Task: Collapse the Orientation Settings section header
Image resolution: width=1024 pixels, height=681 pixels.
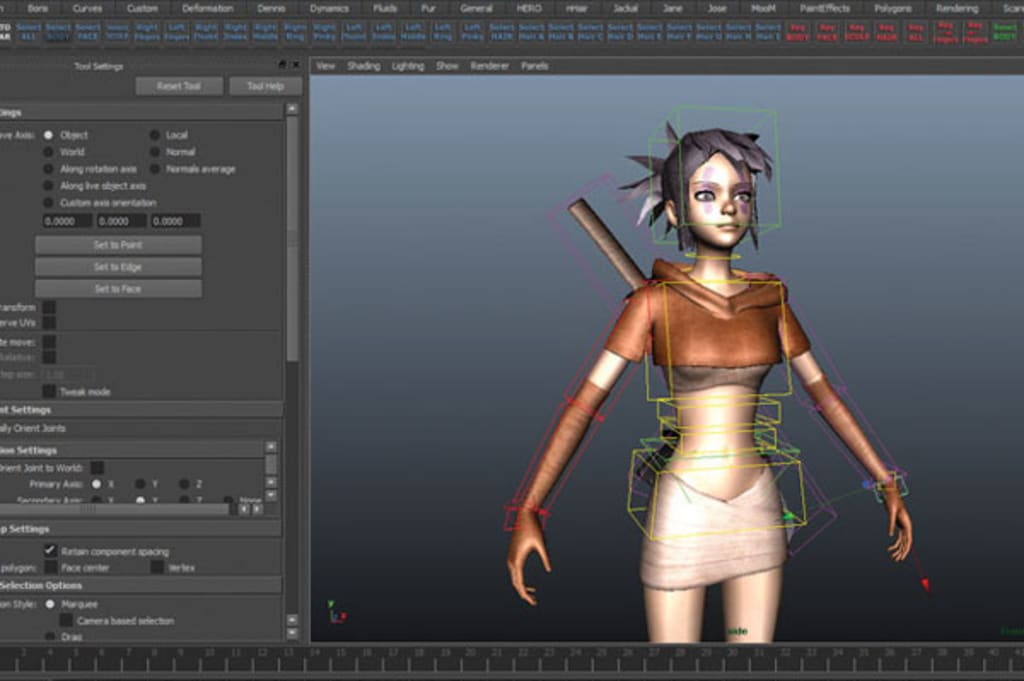Action: tap(131, 451)
